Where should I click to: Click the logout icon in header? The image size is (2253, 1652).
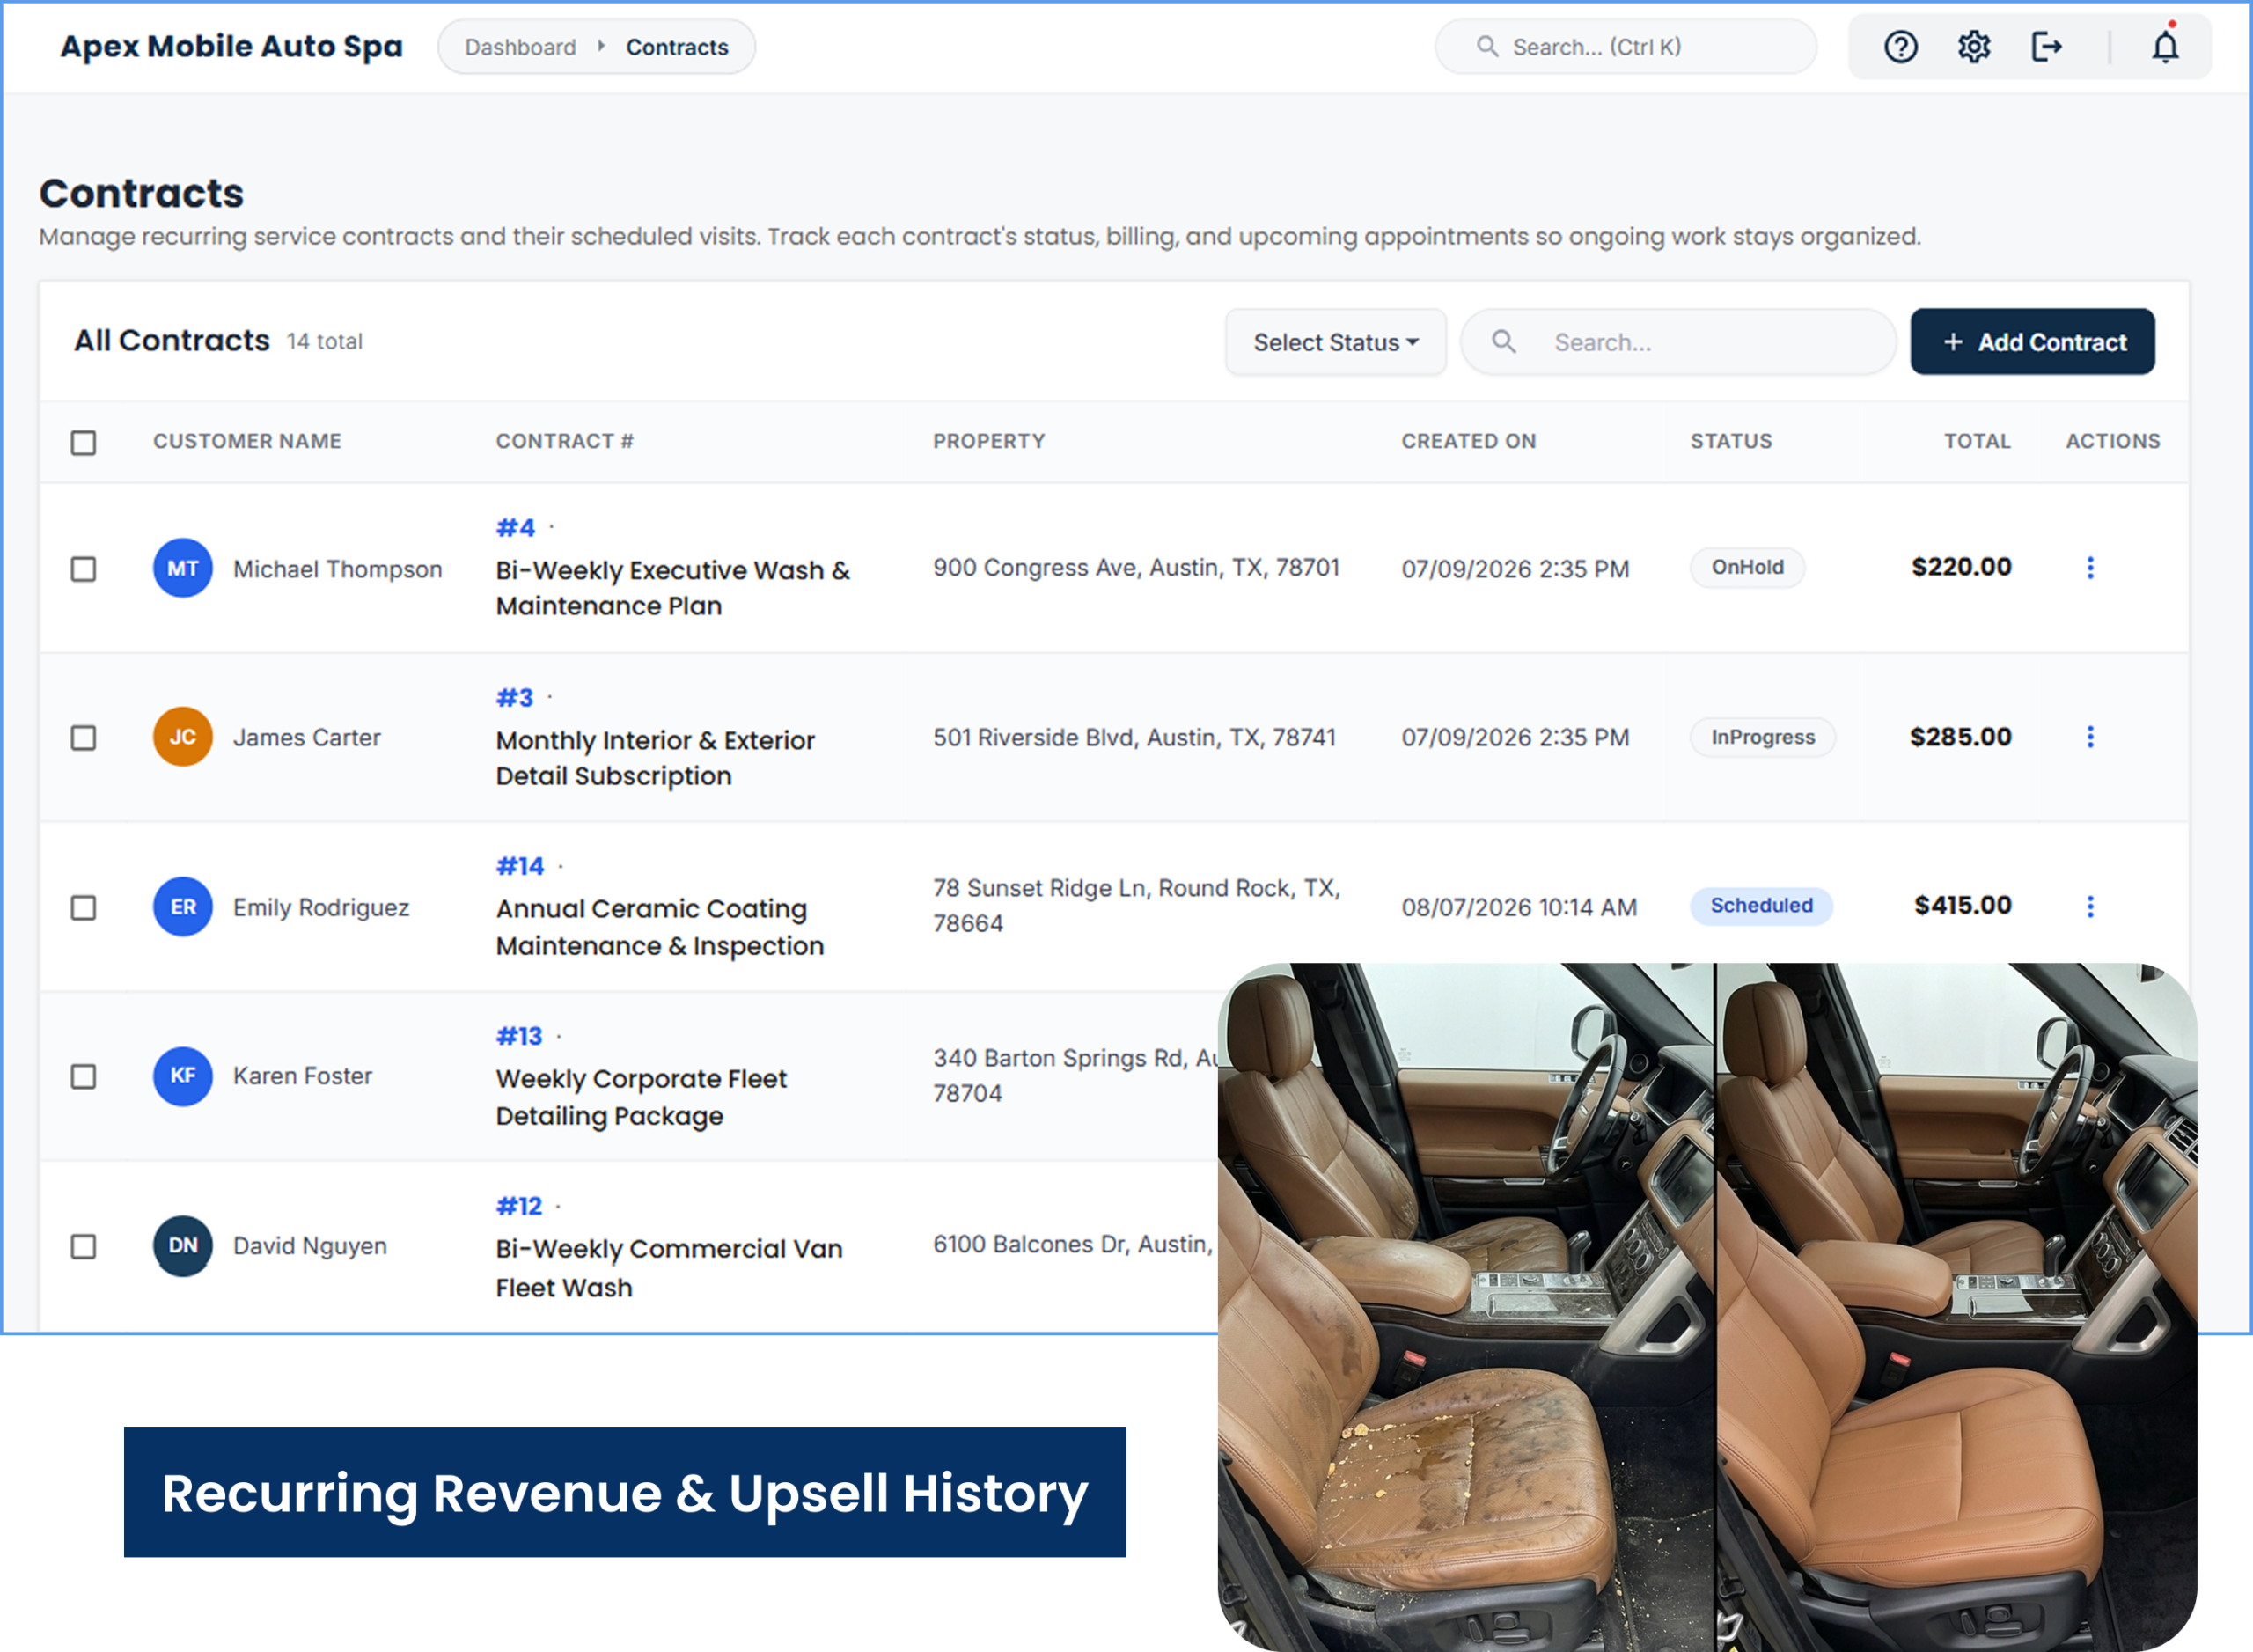point(2046,47)
